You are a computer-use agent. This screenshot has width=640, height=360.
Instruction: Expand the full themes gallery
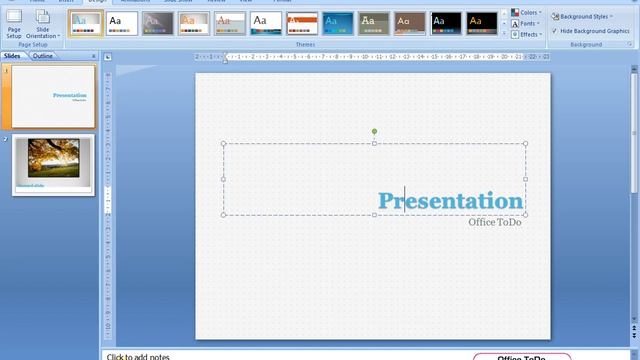tap(504, 33)
